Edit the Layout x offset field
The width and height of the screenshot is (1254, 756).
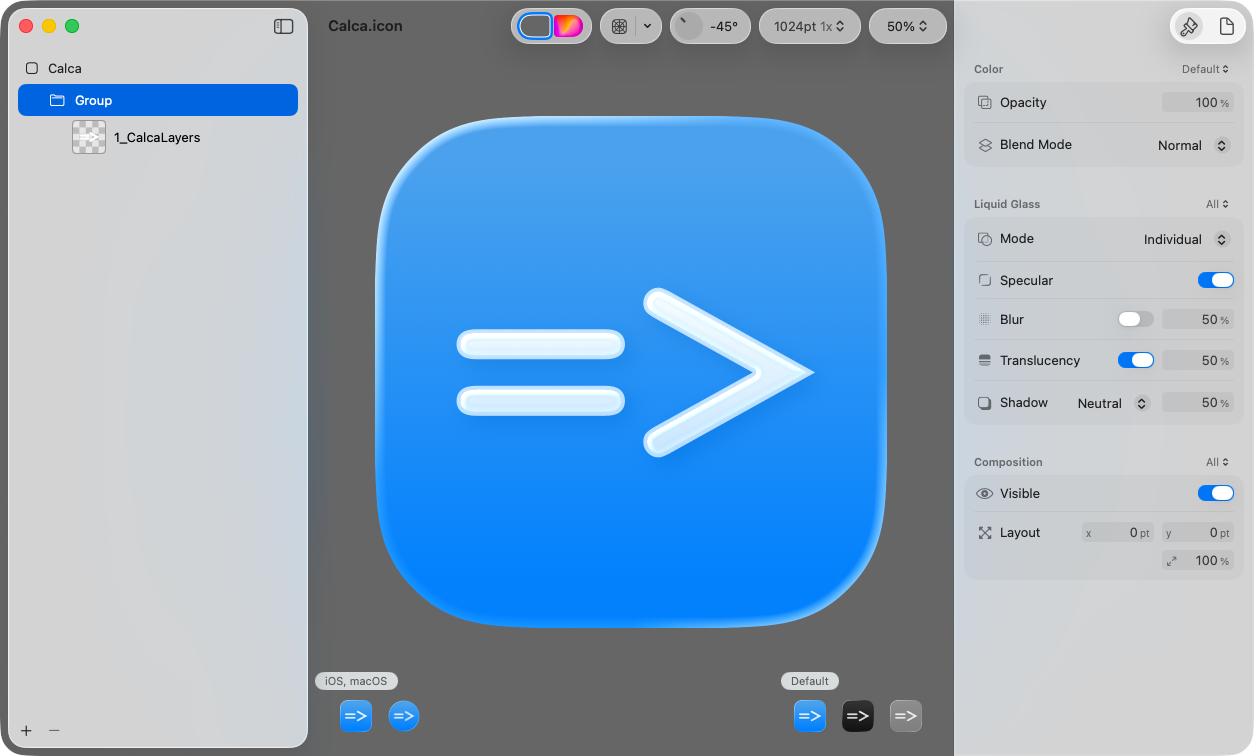point(1118,533)
